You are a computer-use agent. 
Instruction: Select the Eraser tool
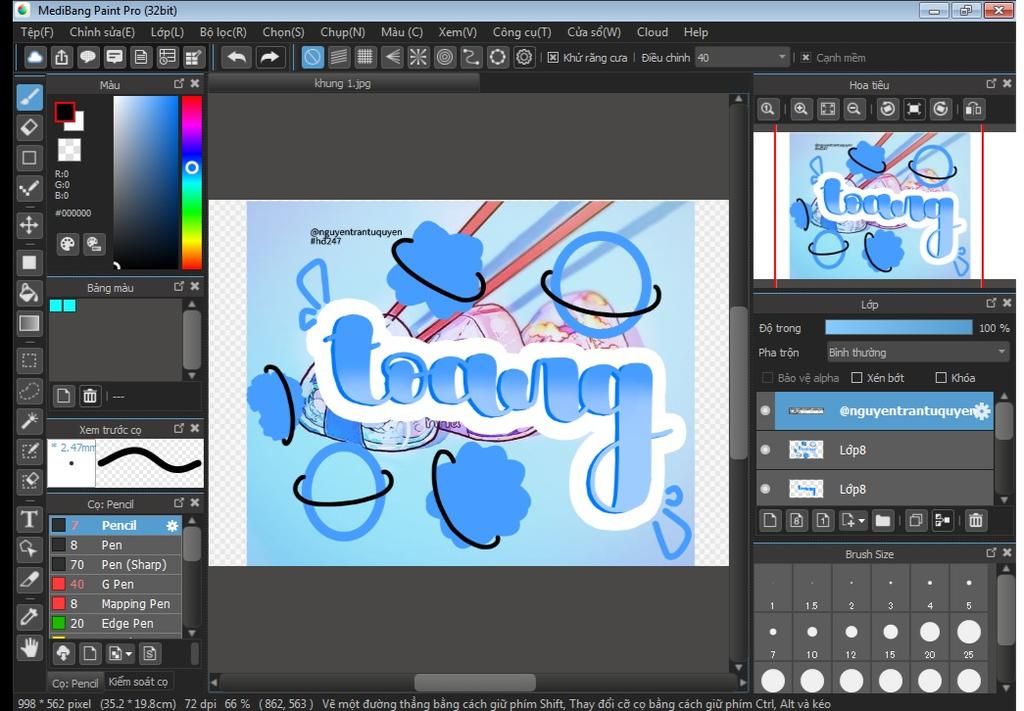point(29,127)
